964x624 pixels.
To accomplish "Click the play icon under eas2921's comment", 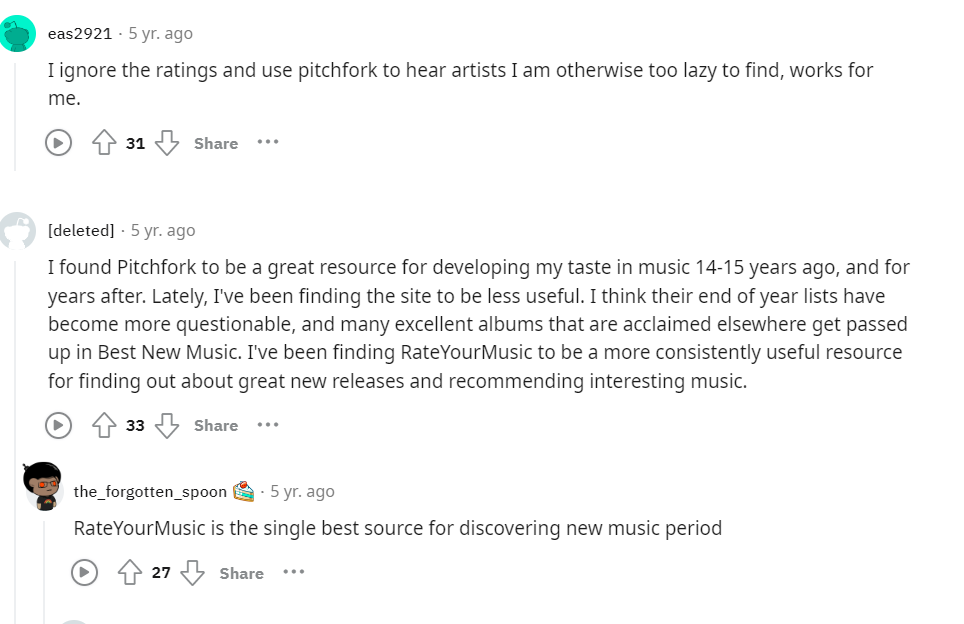I will (59, 143).
